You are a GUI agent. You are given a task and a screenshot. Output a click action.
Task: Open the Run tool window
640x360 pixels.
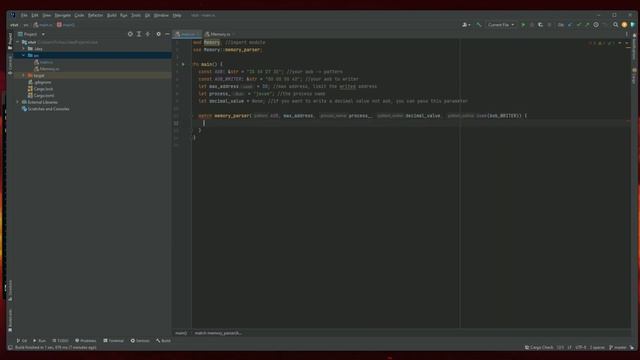(x=40, y=340)
